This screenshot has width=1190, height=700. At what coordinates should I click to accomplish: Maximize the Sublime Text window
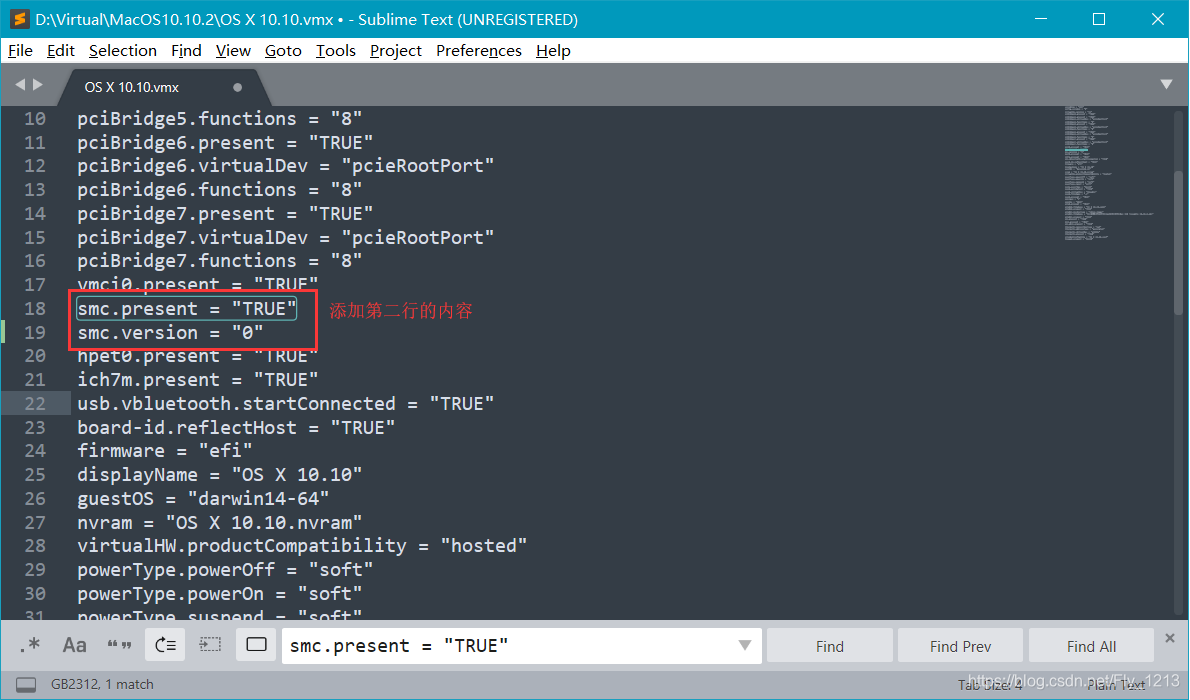(x=1098, y=19)
